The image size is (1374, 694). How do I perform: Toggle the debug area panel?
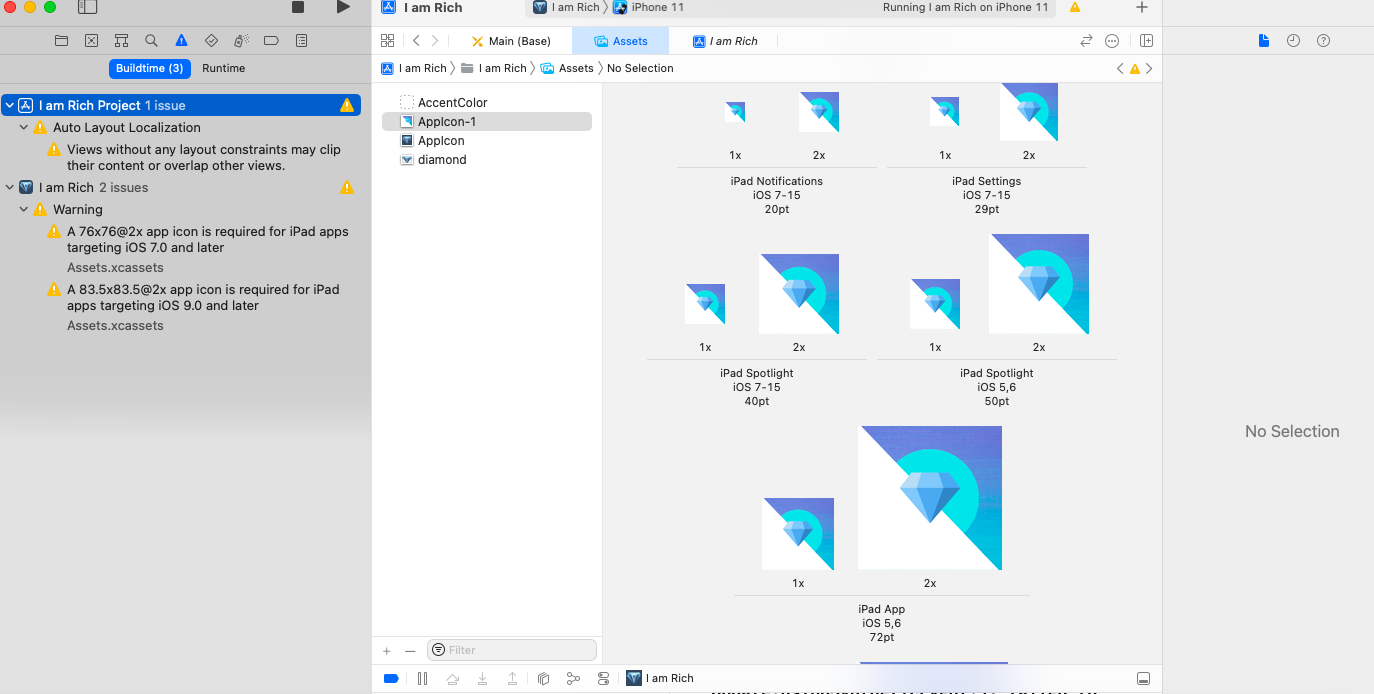pyautogui.click(x=1143, y=678)
